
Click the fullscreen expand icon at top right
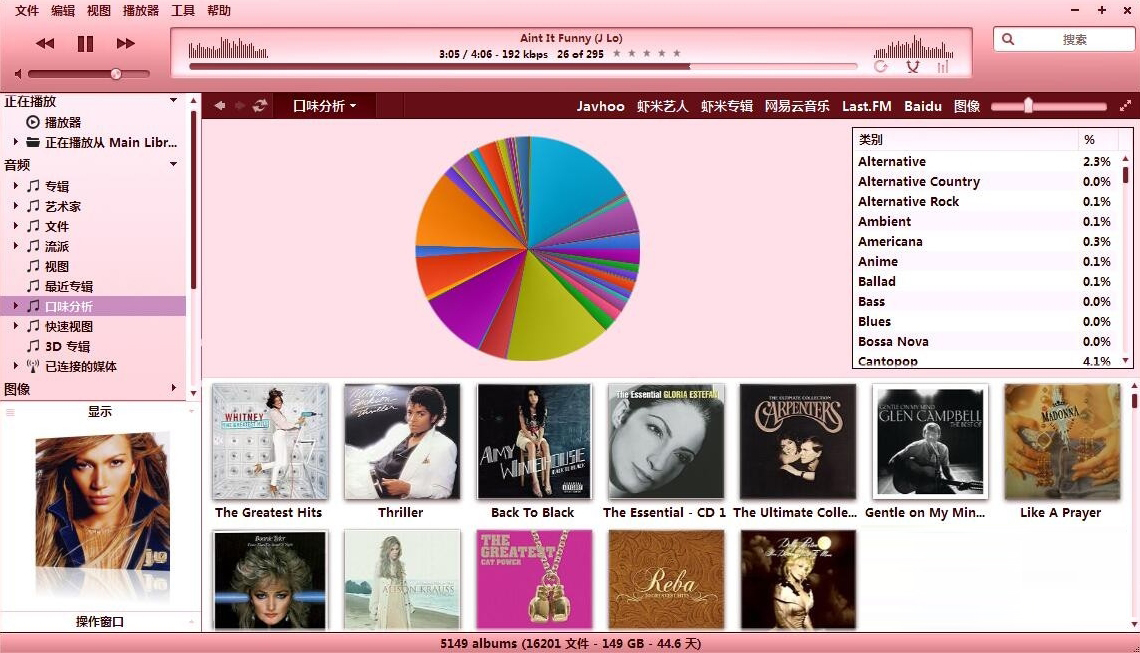[1125, 104]
